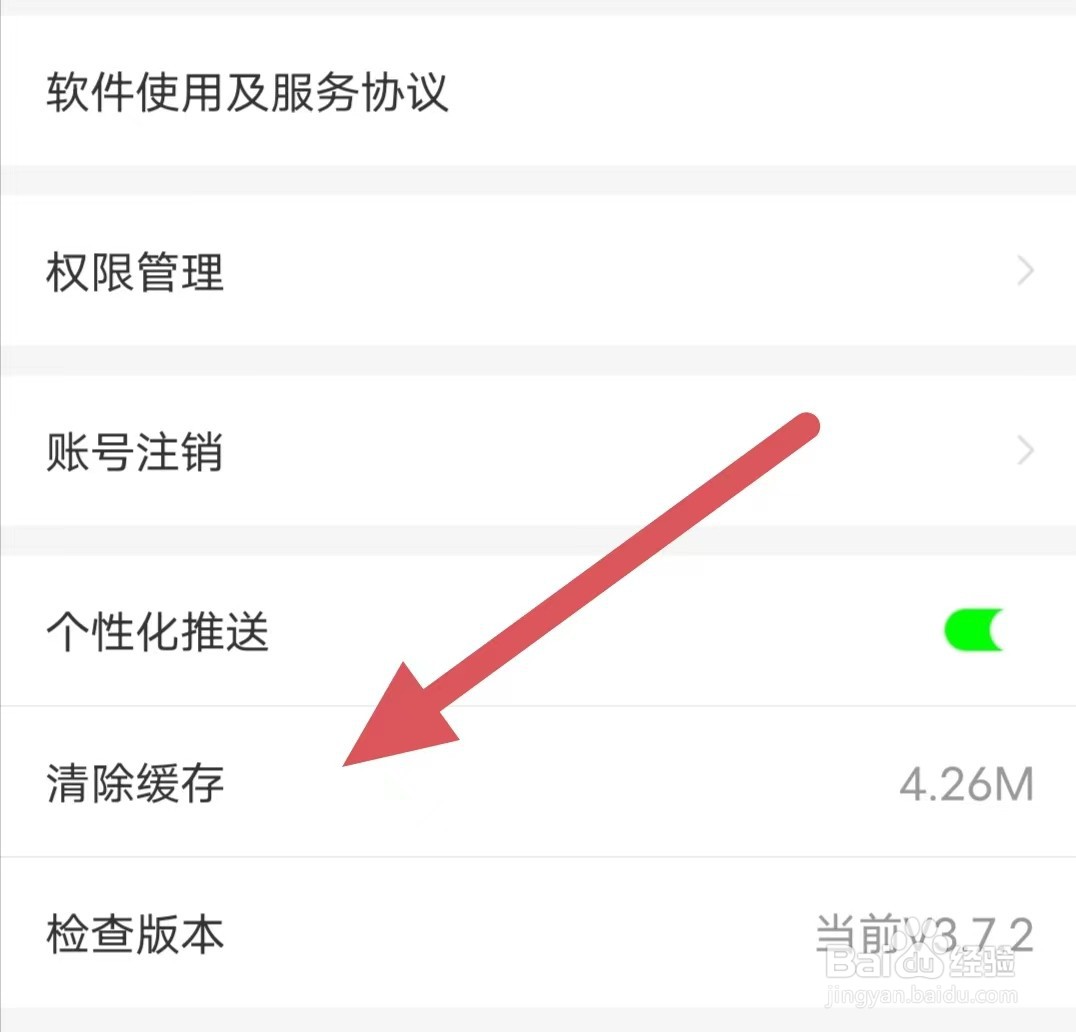Select the 账号注销 option

(538, 451)
